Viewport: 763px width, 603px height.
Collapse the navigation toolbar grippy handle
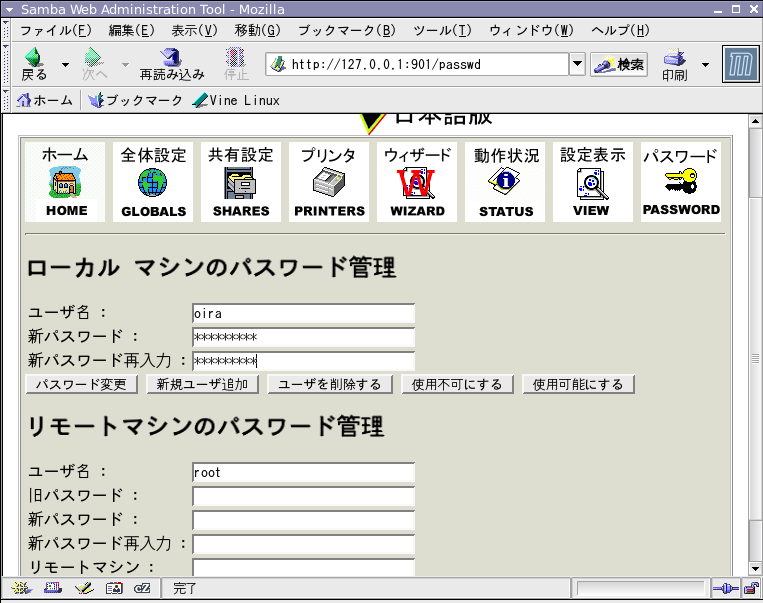[6, 64]
